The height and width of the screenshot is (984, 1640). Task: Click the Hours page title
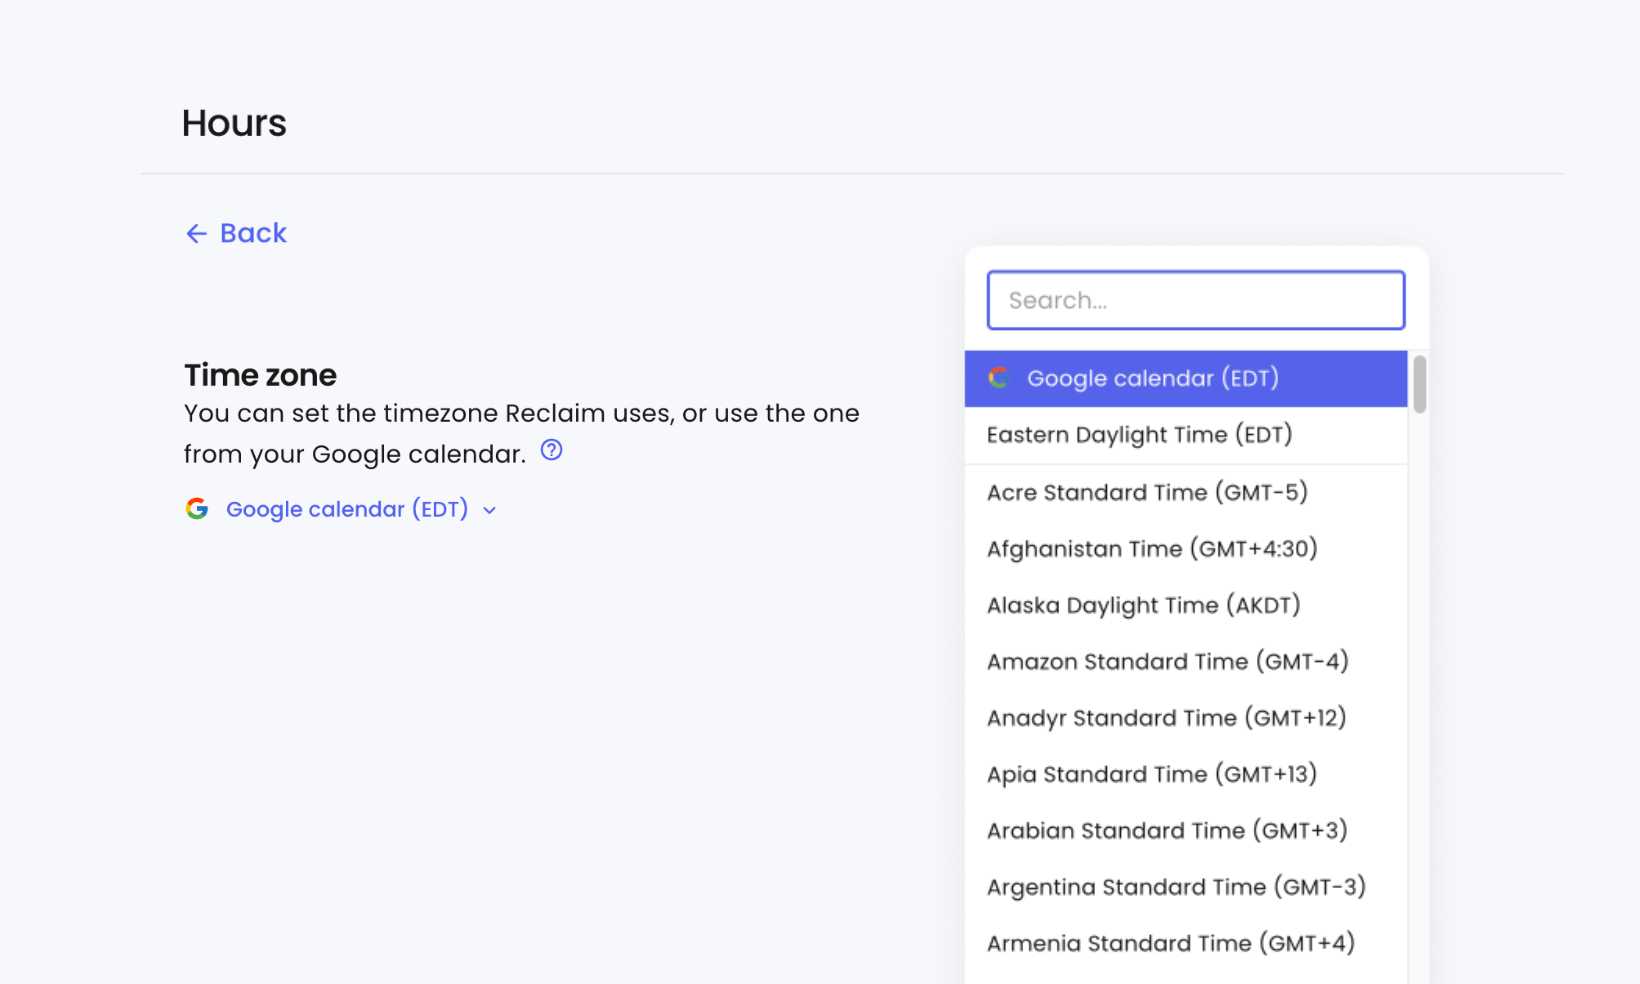pyautogui.click(x=234, y=123)
